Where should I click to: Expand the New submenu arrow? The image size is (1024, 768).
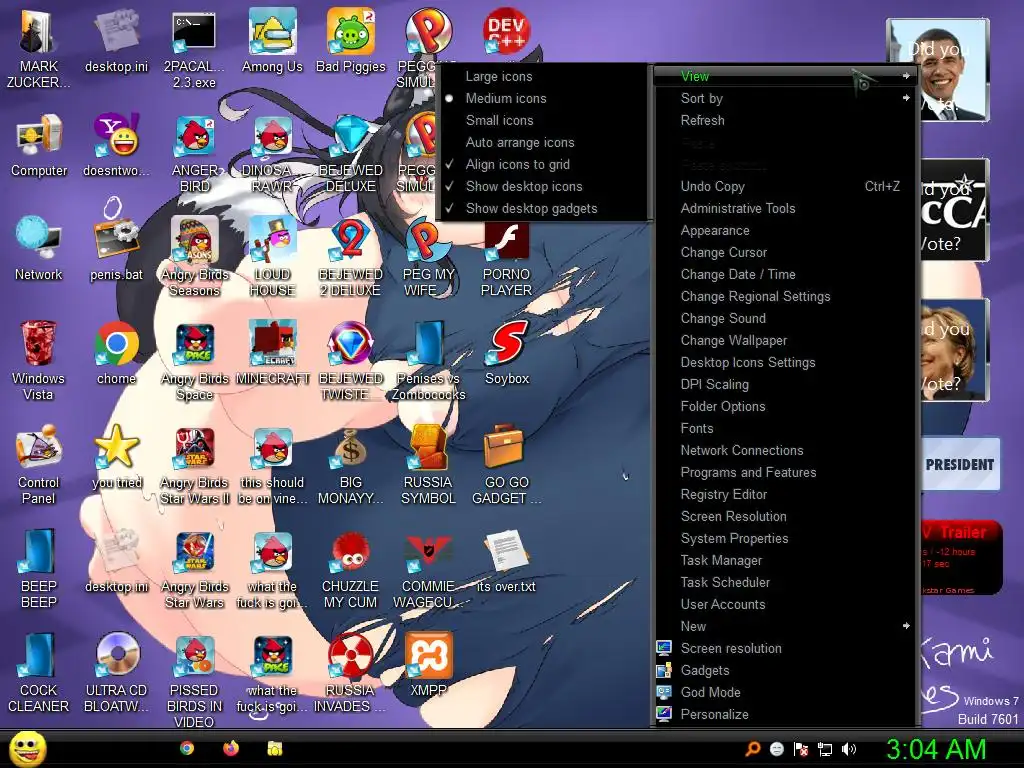[x=906, y=626]
